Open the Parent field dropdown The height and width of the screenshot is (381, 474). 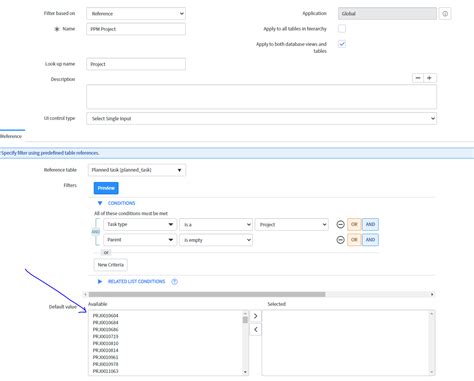(140, 240)
